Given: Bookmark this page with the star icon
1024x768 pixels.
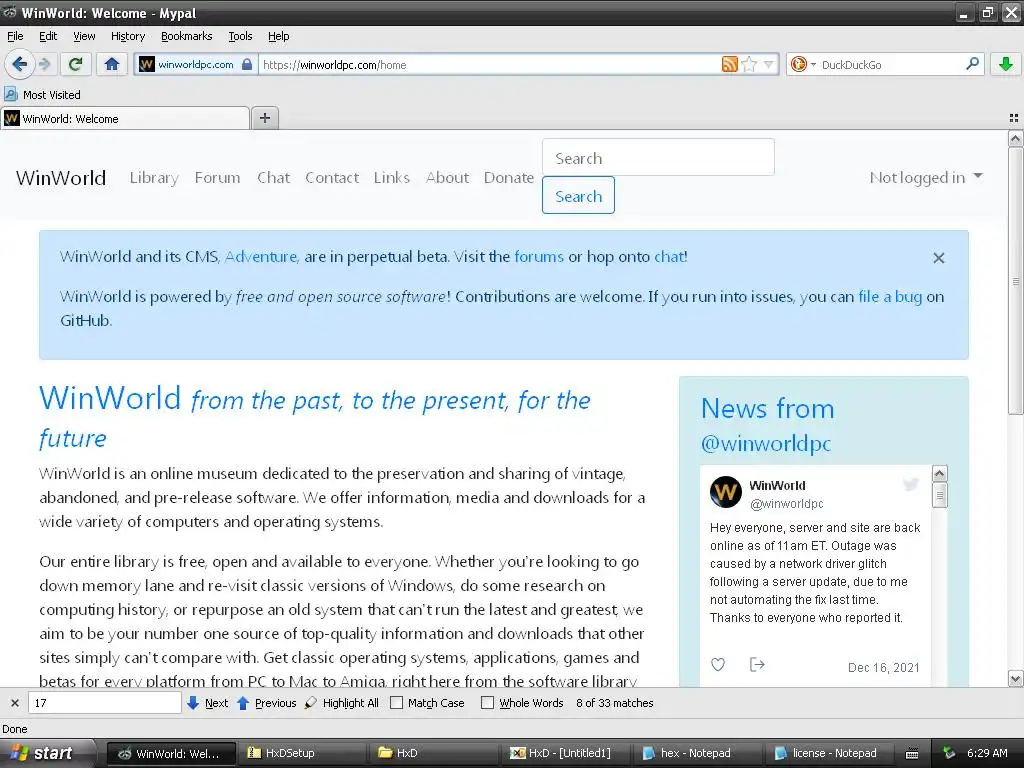Looking at the screenshot, I should [750, 64].
